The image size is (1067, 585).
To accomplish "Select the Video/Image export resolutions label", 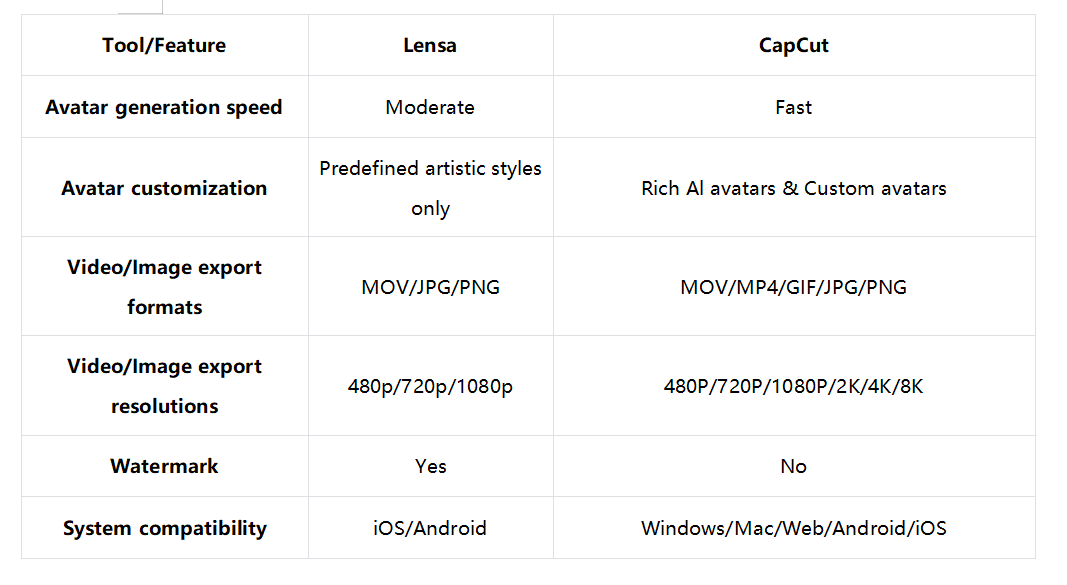I will [164, 386].
